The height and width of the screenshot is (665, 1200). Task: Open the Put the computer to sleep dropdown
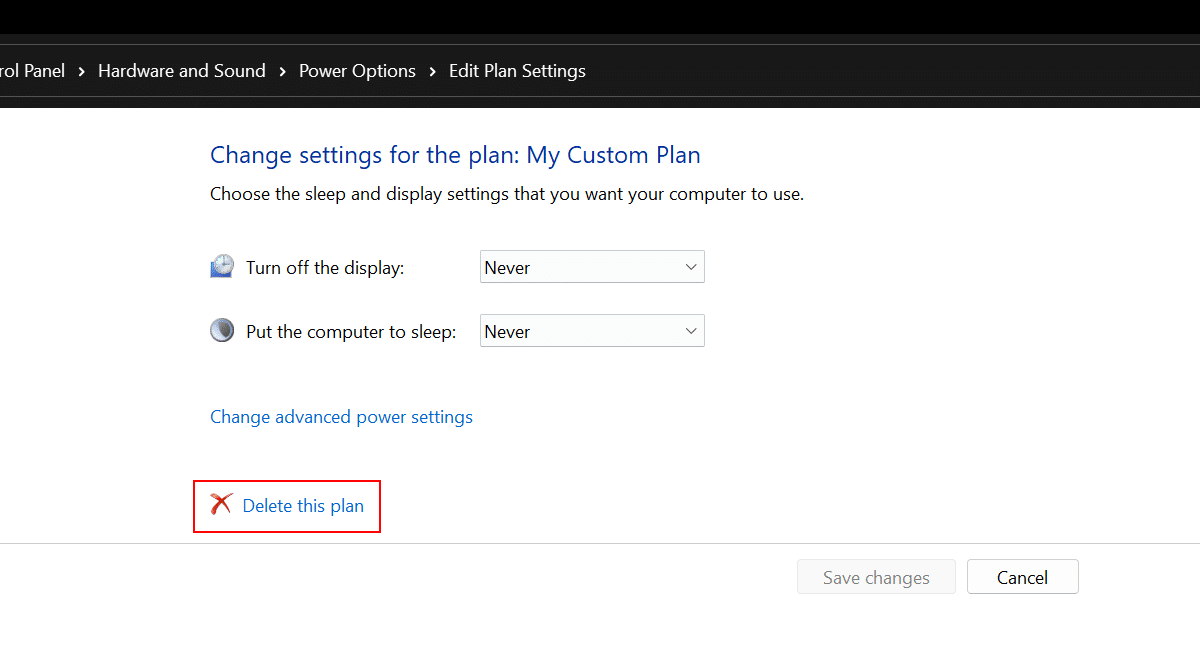(x=592, y=331)
